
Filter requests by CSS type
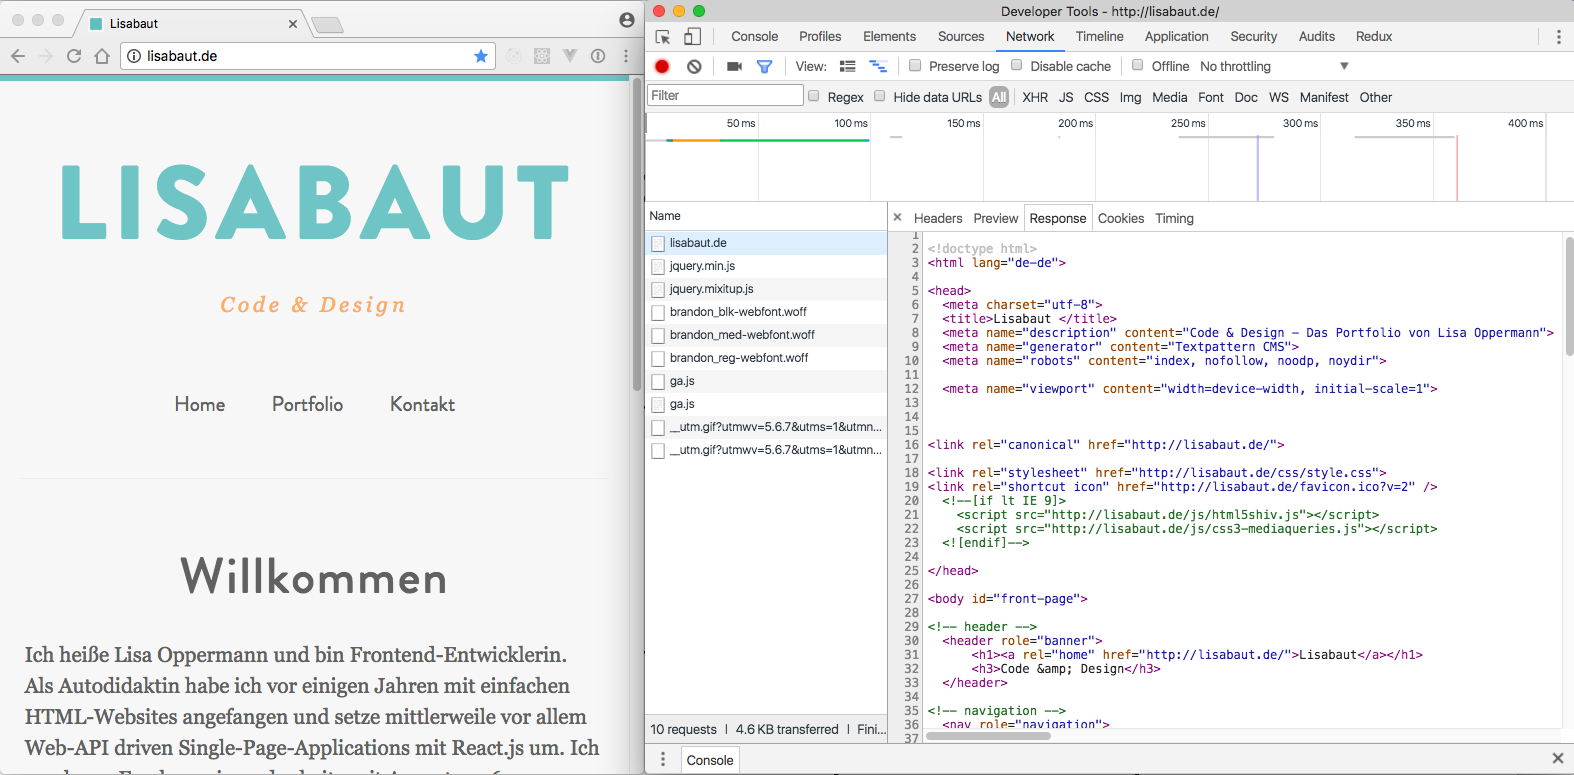1096,97
